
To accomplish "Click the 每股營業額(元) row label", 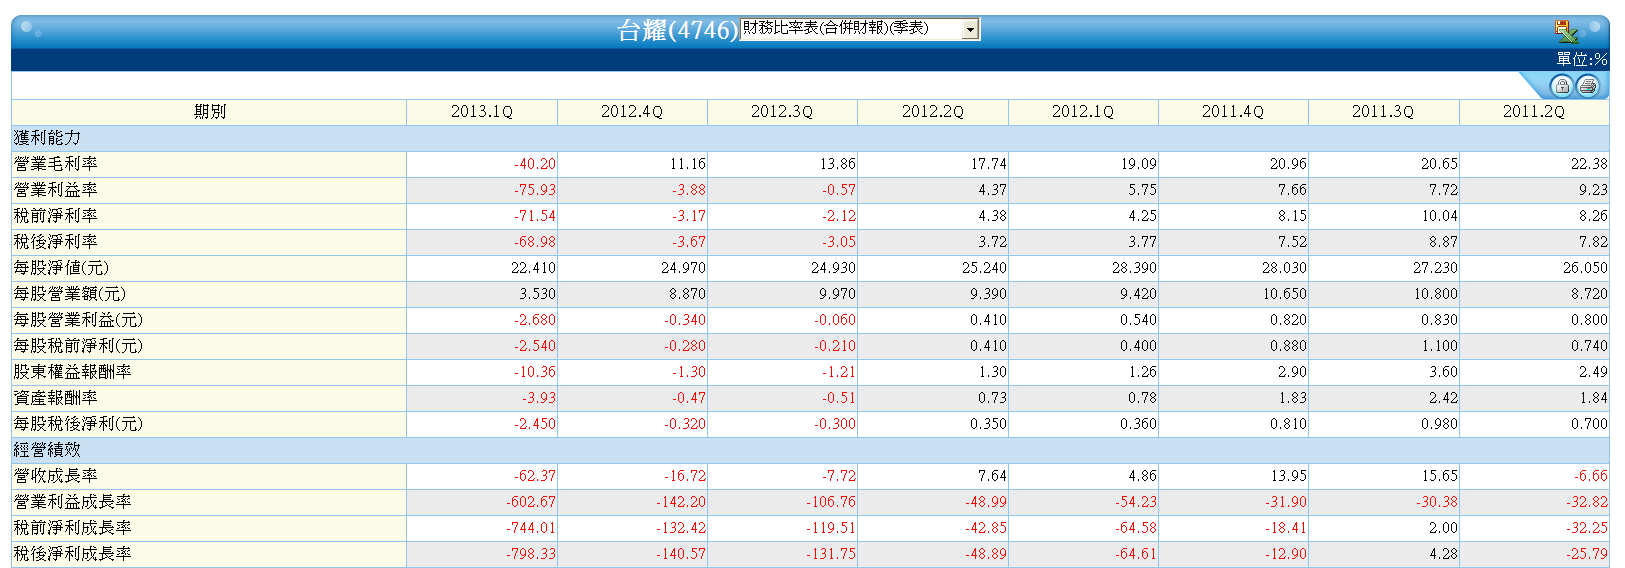I will (x=70, y=294).
